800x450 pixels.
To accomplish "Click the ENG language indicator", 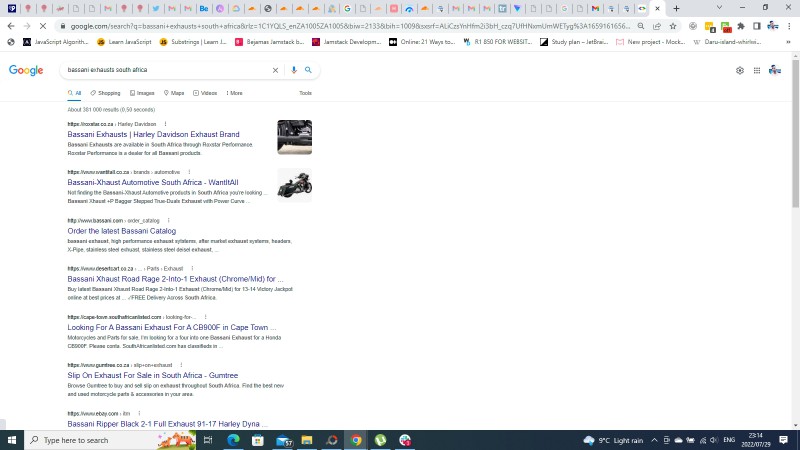I will 729,440.
